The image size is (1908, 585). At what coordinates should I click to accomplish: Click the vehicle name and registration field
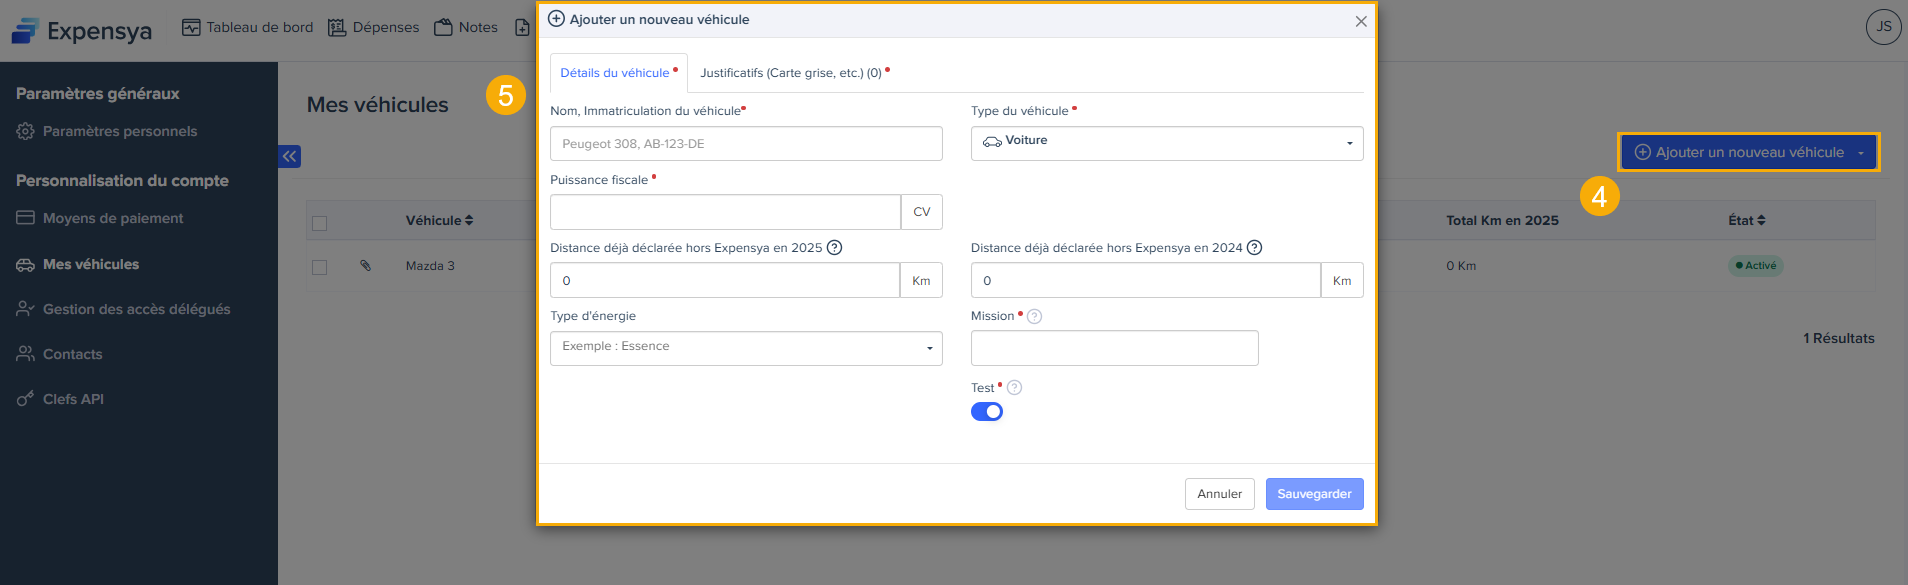[x=746, y=144]
